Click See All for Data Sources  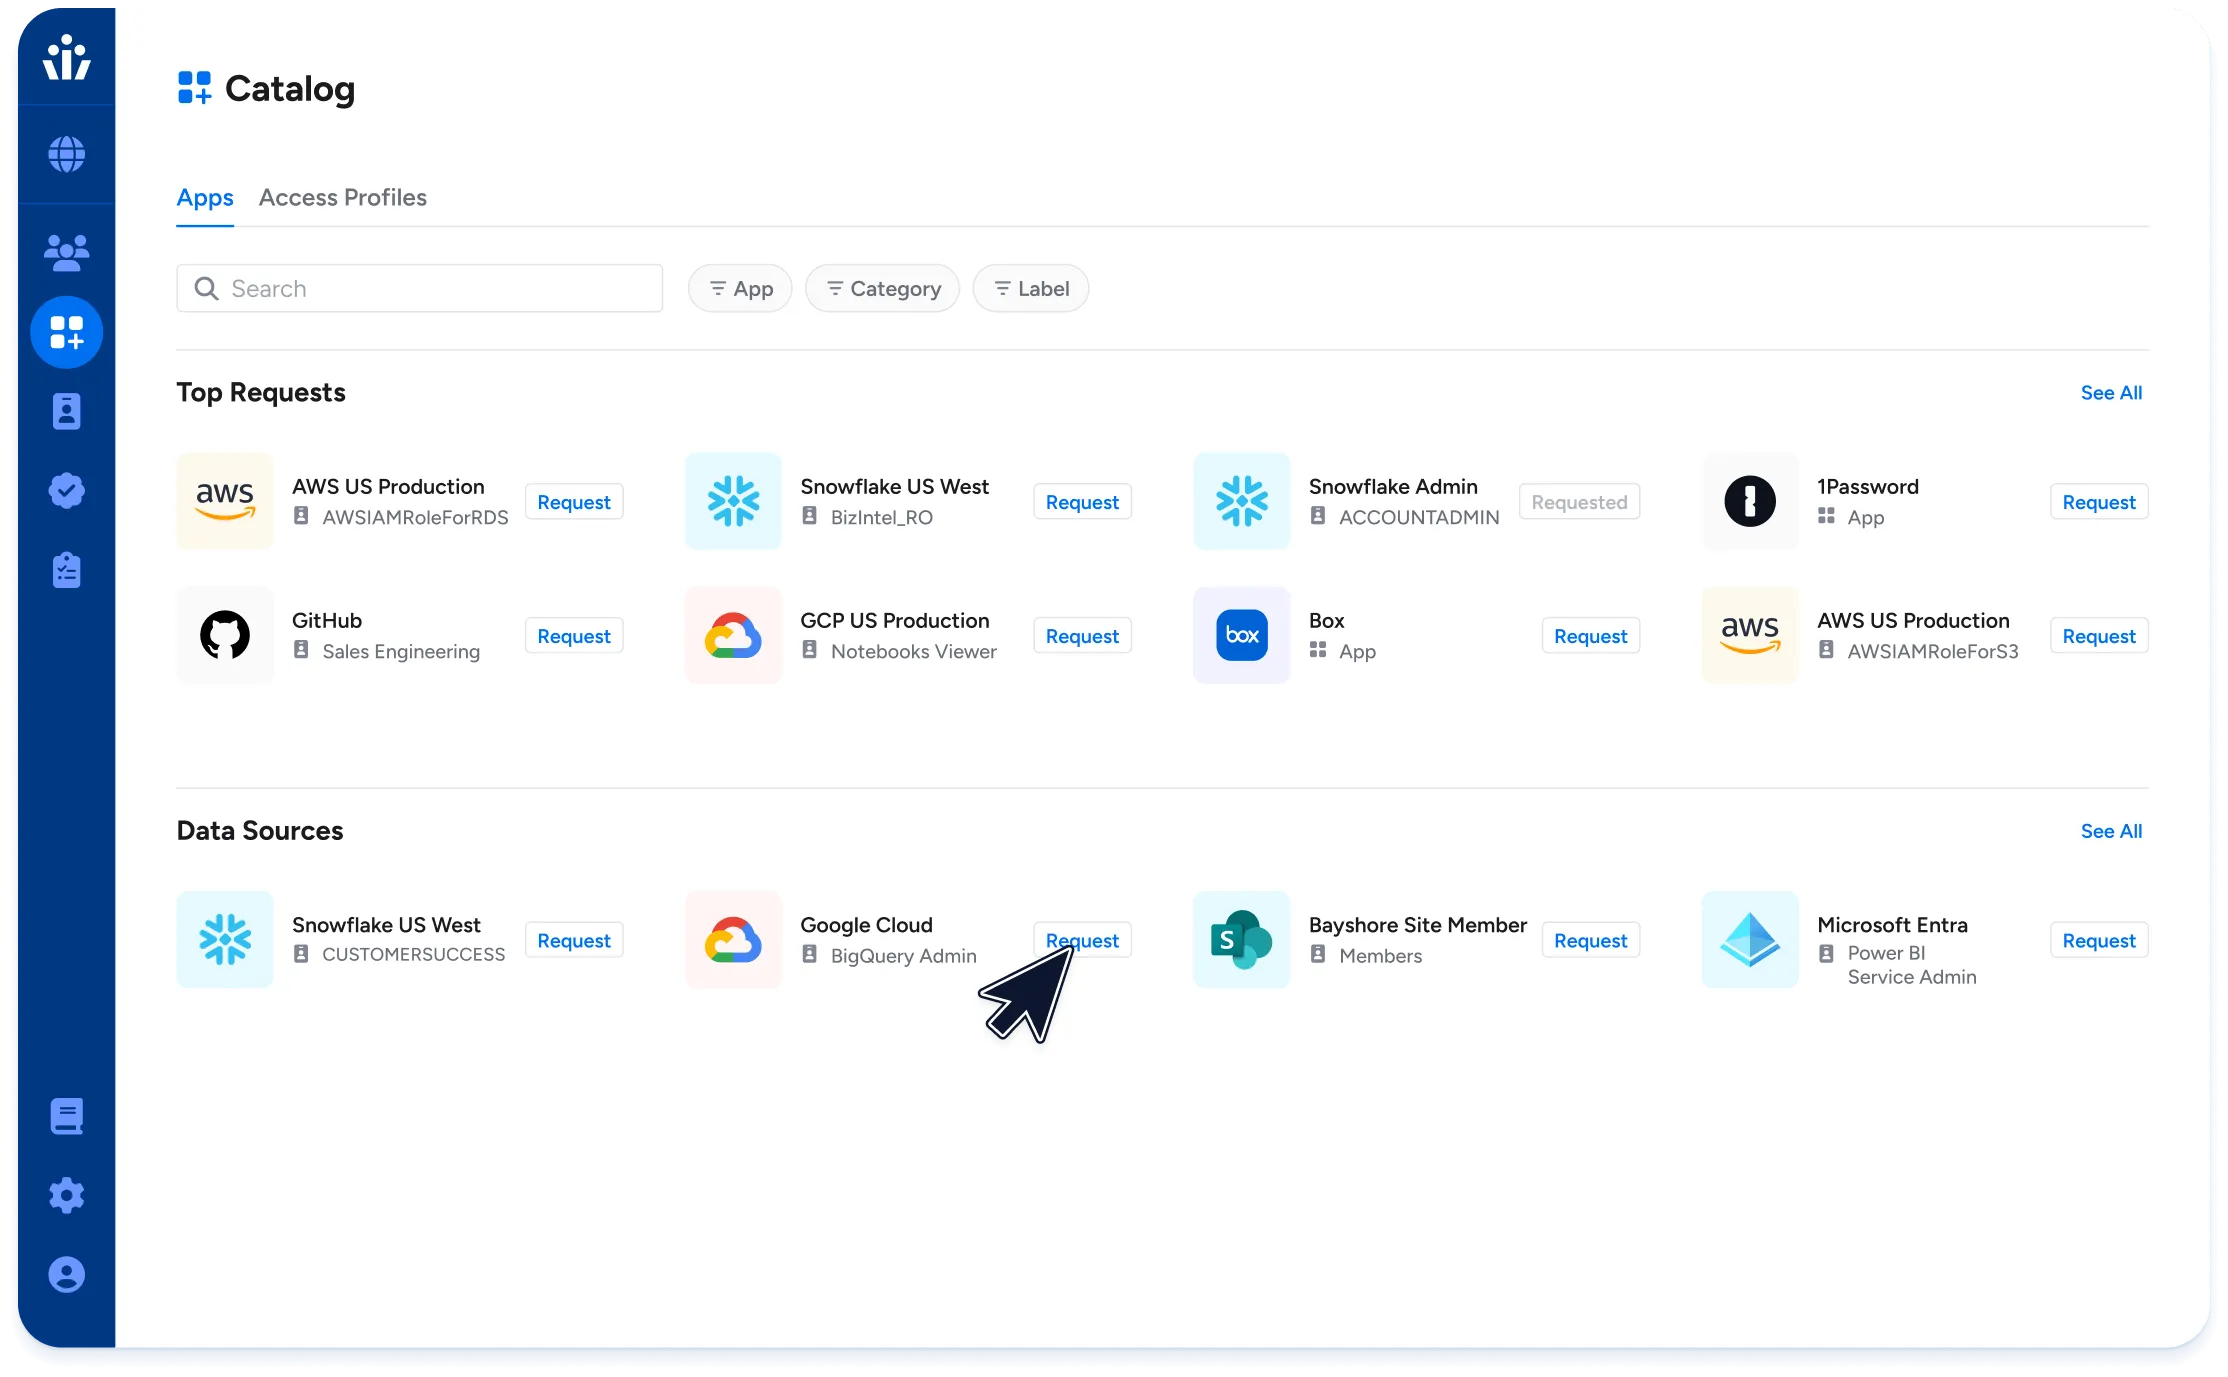[x=2111, y=831]
